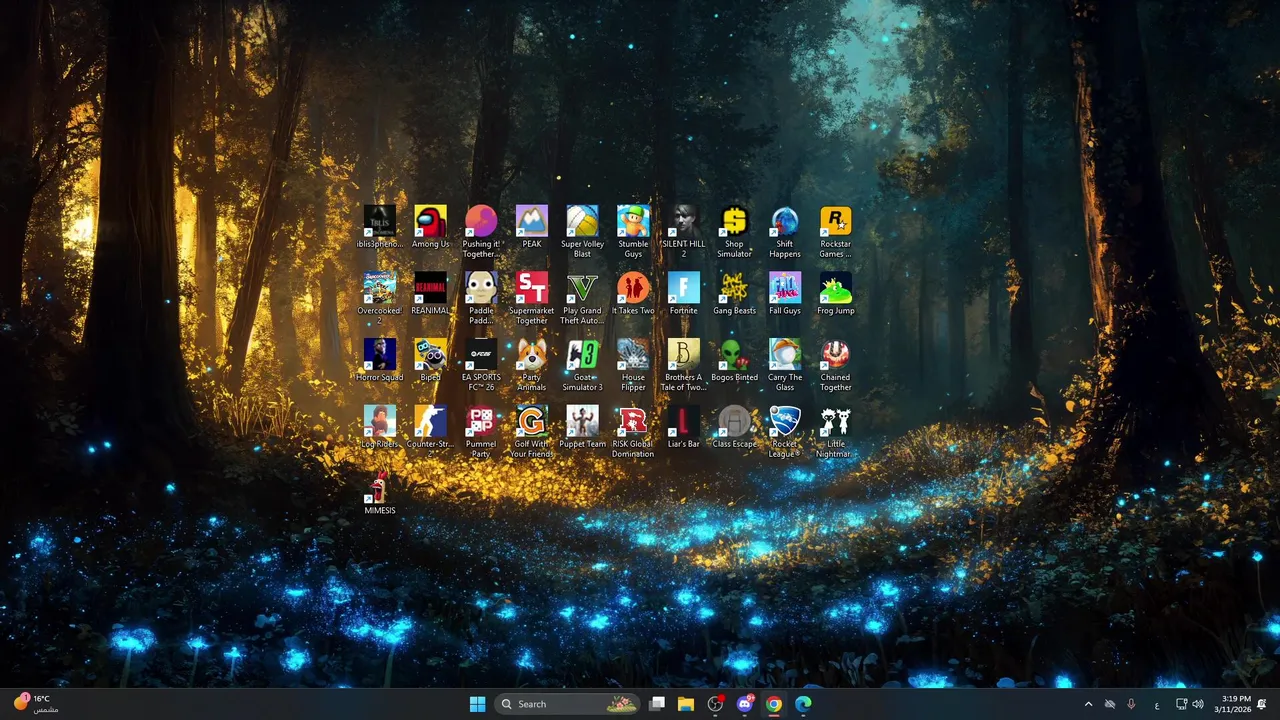Select the Rockstar Games launcher shortcut
The height and width of the screenshot is (720, 1280).
point(836,232)
